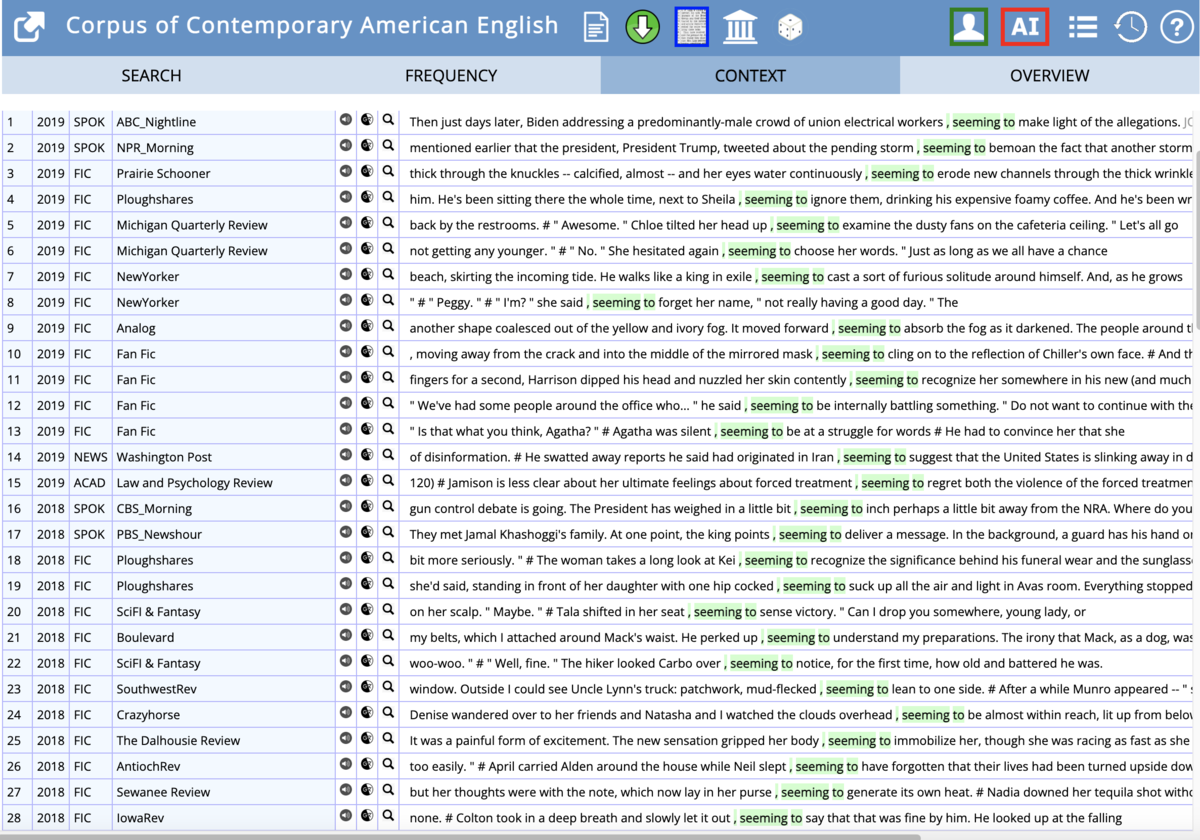Screen dimensions: 1200x840
Task: Click the globe icon in the Boulevard row
Action: 367,636
